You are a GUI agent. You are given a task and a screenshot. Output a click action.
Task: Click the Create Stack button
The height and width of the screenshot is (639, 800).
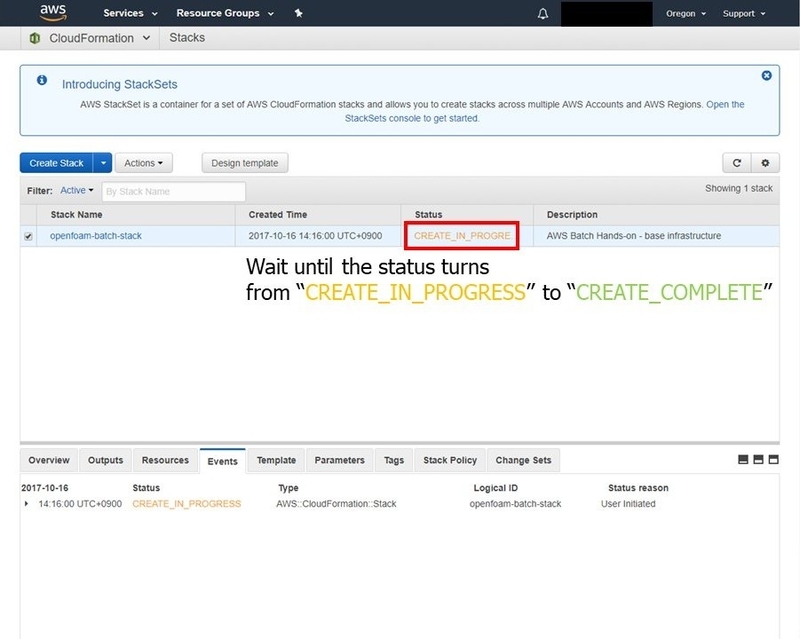point(56,163)
